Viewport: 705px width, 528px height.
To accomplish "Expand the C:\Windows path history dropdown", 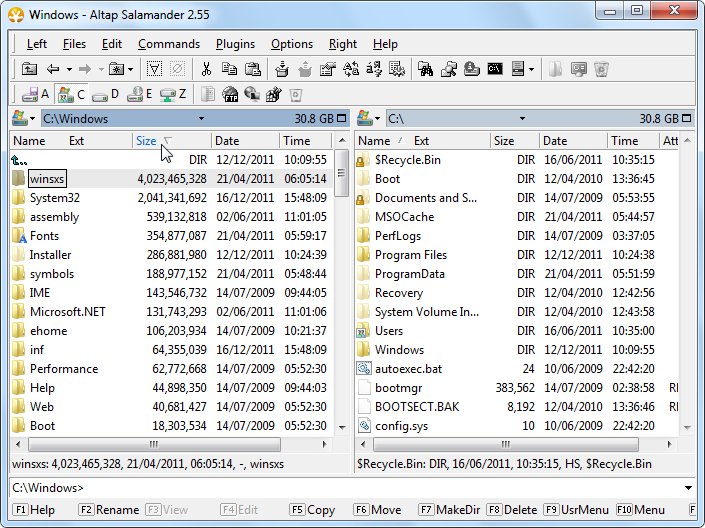I will pyautogui.click(x=201, y=119).
